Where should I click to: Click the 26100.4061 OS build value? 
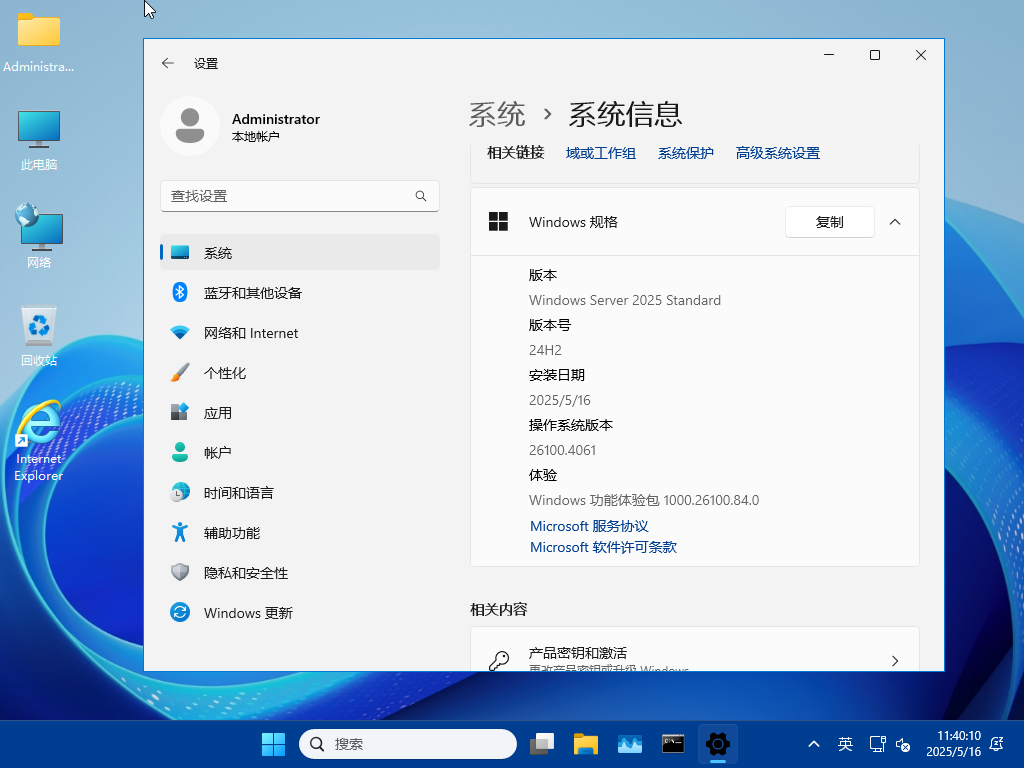(x=562, y=450)
